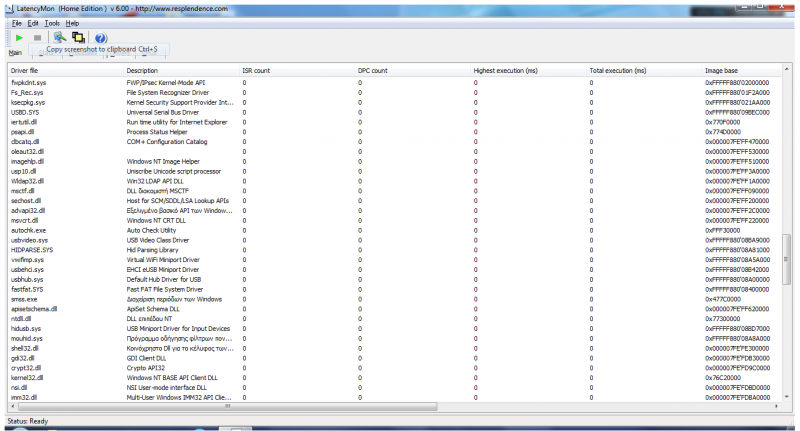Click the toolbar icon right of the stop button

pyautogui.click(x=59, y=37)
